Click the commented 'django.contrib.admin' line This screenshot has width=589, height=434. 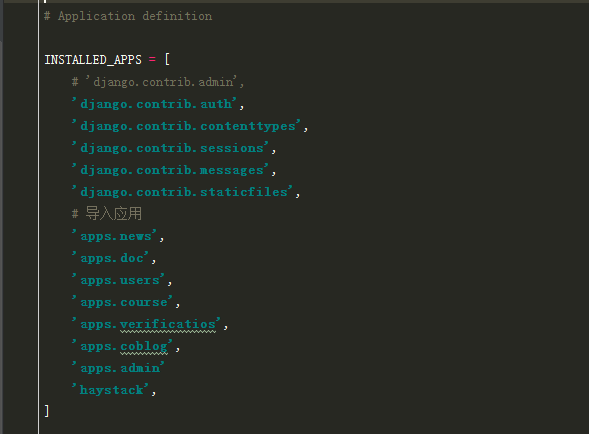pyautogui.click(x=158, y=82)
